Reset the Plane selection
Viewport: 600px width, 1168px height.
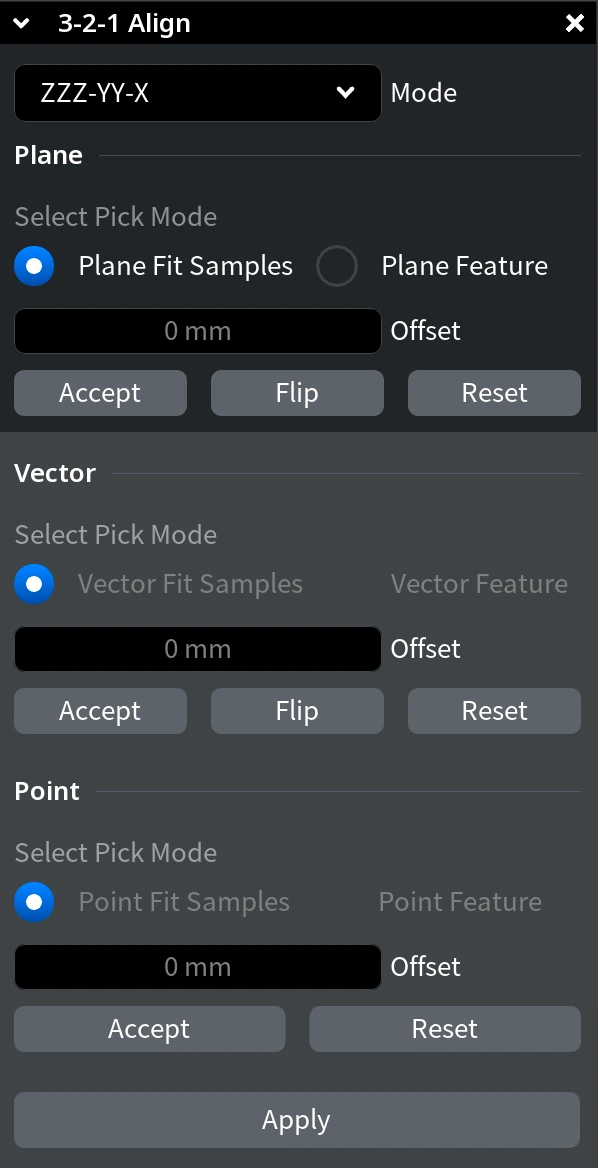[494, 393]
